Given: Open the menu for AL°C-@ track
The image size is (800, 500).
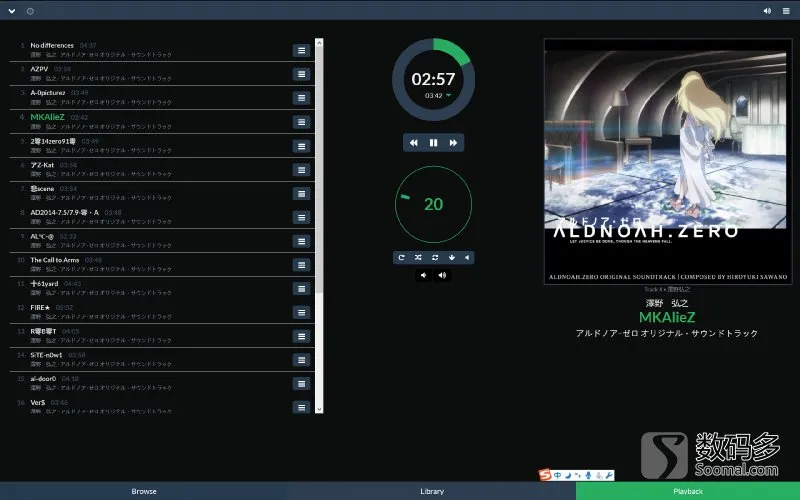Looking at the screenshot, I should click(x=302, y=241).
